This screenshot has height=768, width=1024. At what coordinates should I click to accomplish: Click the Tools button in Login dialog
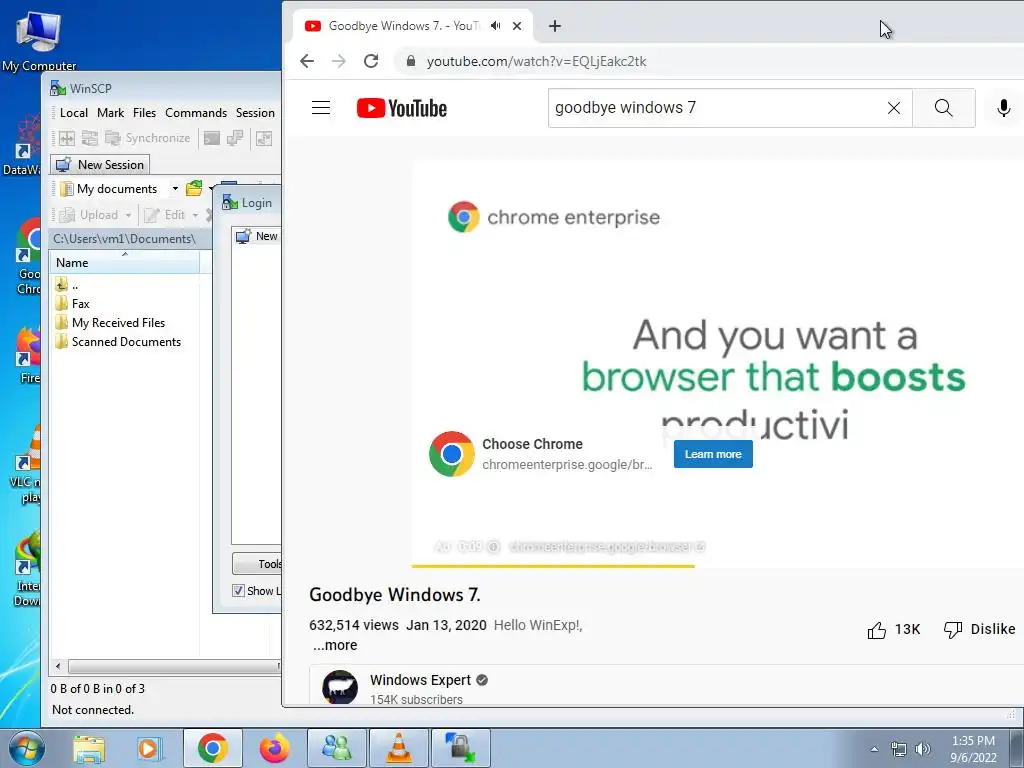tap(257, 564)
